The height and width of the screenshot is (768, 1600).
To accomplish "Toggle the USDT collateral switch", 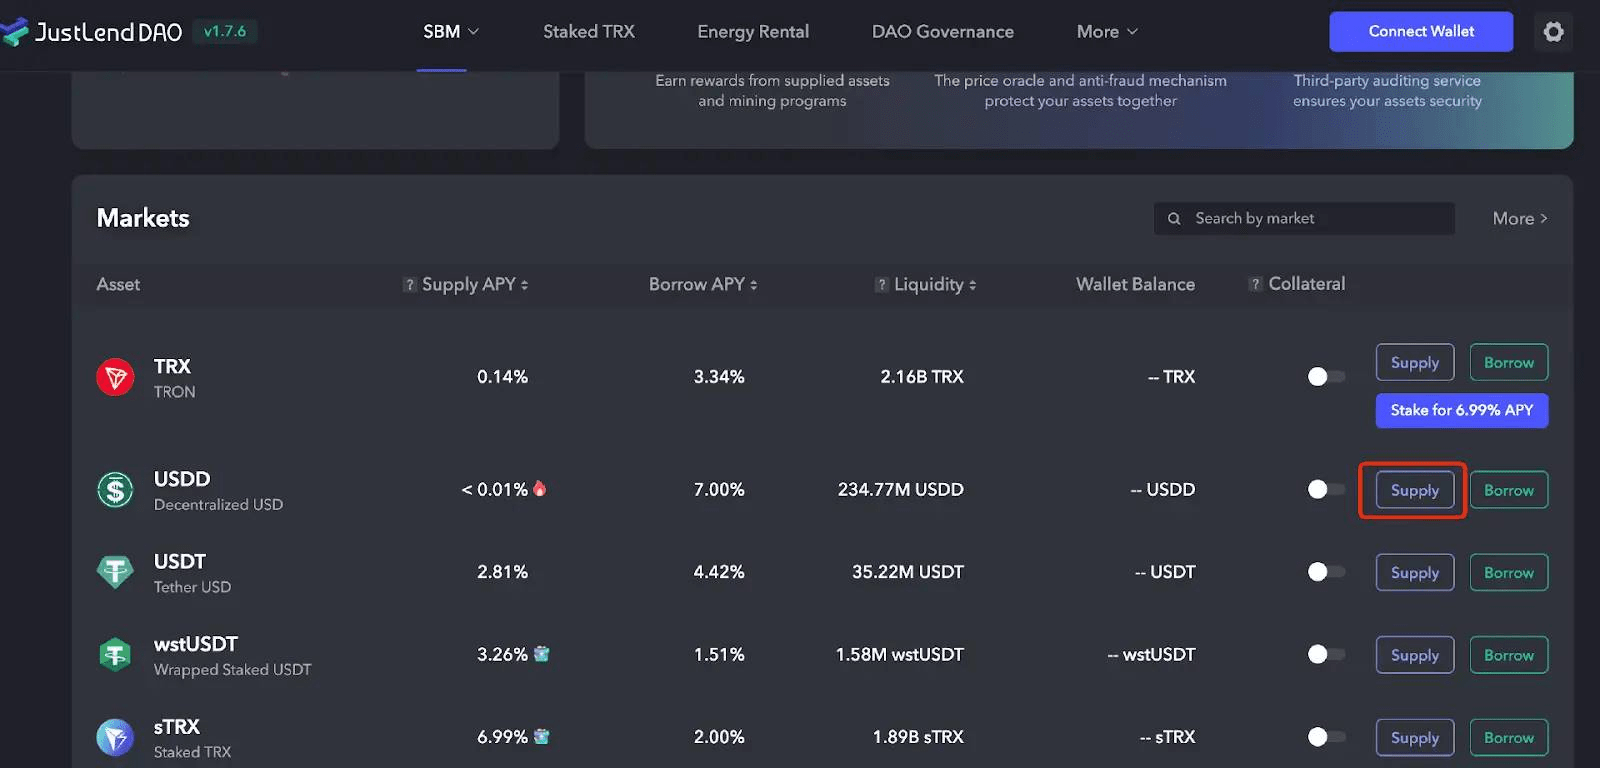I will 1326,572.
